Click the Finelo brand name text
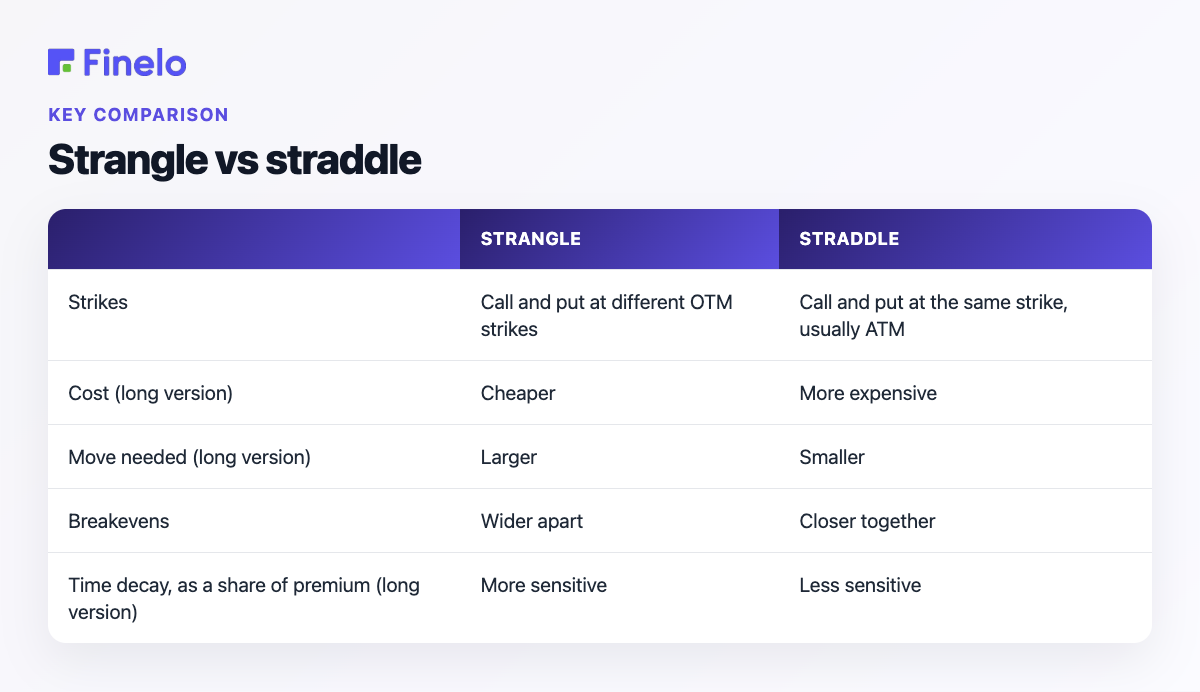Image resolution: width=1200 pixels, height=692 pixels. (x=135, y=62)
